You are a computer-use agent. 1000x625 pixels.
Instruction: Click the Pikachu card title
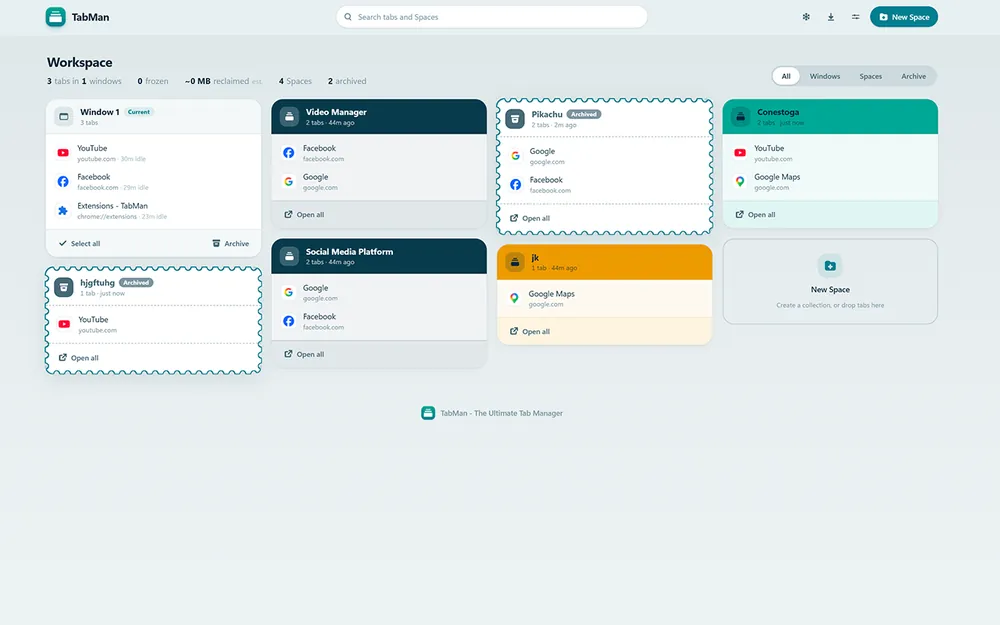tap(547, 114)
